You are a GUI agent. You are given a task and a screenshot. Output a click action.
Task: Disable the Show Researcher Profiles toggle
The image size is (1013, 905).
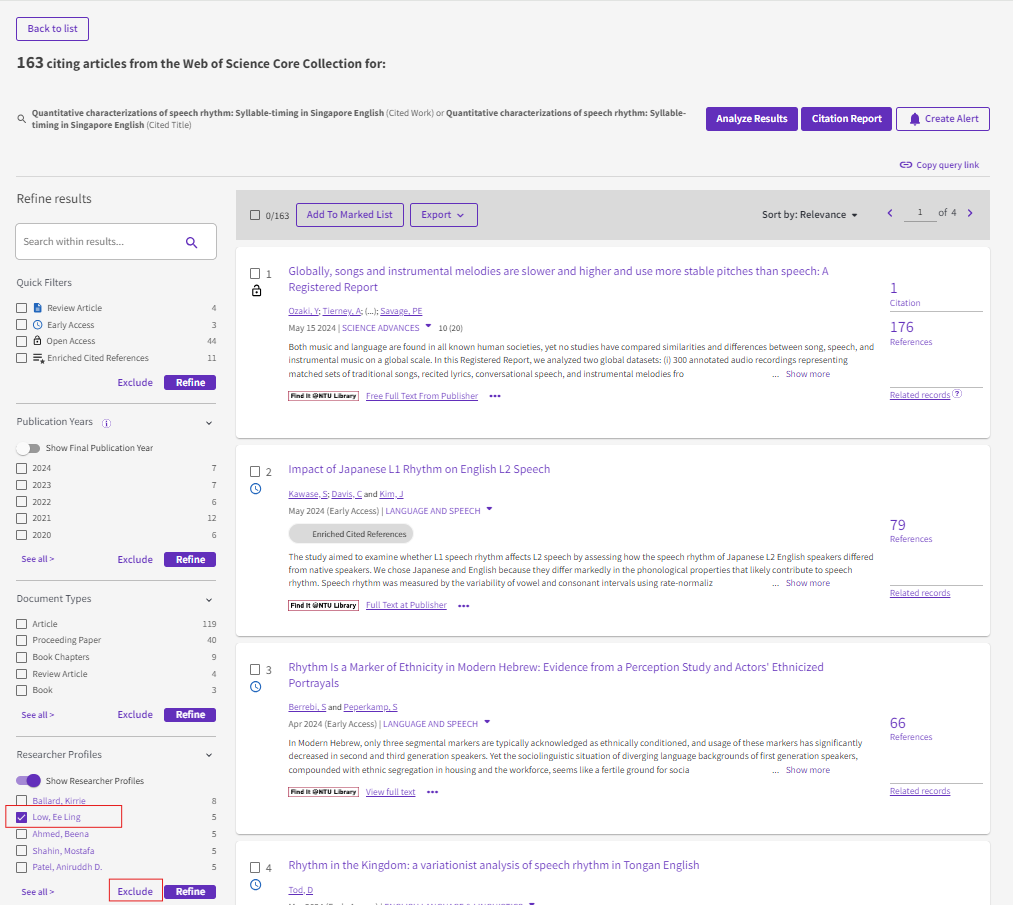click(29, 781)
